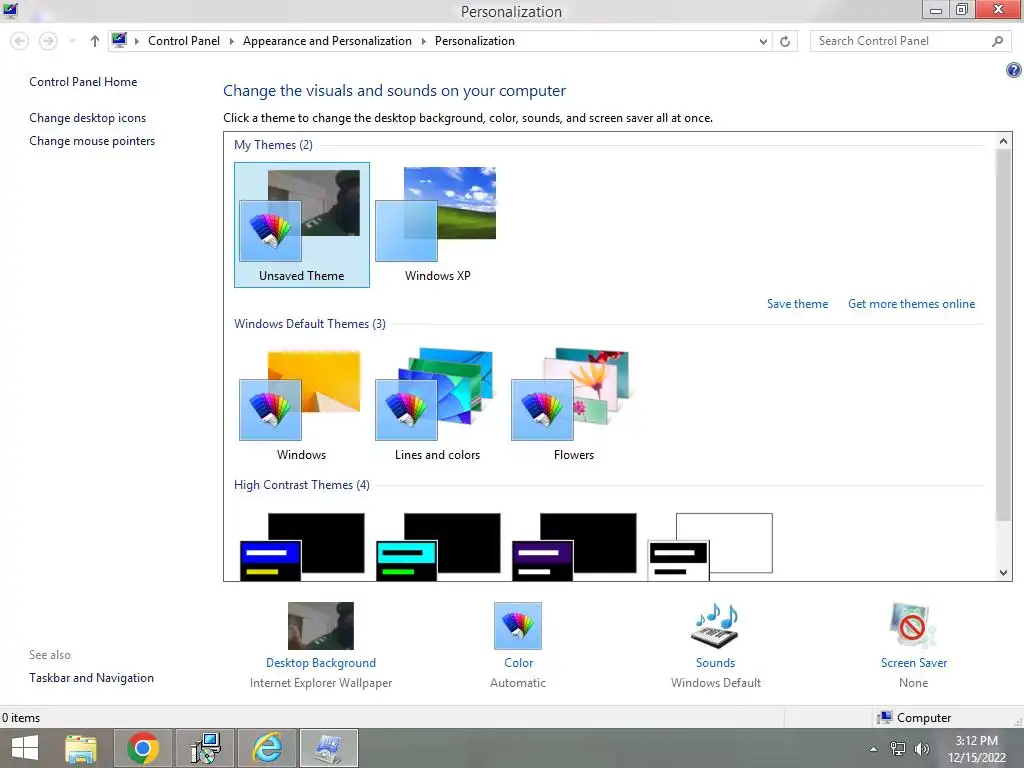Expand arrow after Control Panel breadcrumb
Viewport: 1024px width, 768px height.
[231, 41]
